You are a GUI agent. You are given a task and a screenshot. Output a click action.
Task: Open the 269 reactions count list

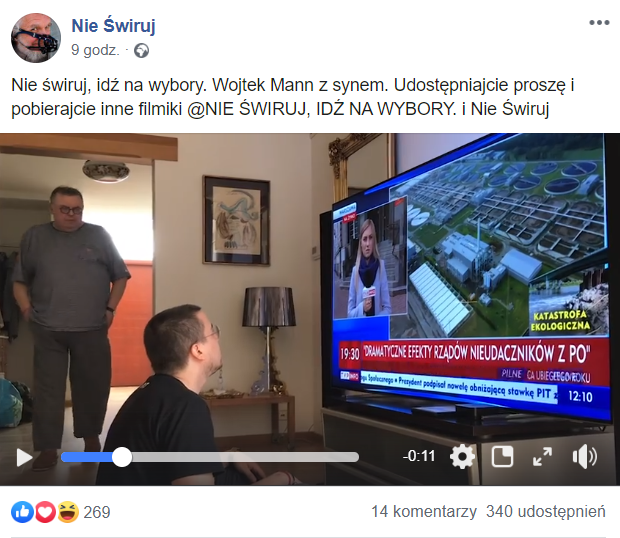(97, 512)
